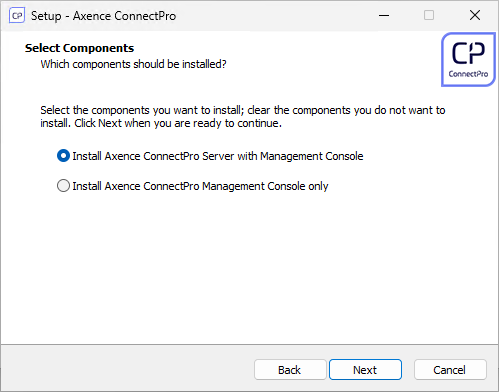Click the component selection instruction paragraph
The height and width of the screenshot is (392, 499).
[243, 117]
